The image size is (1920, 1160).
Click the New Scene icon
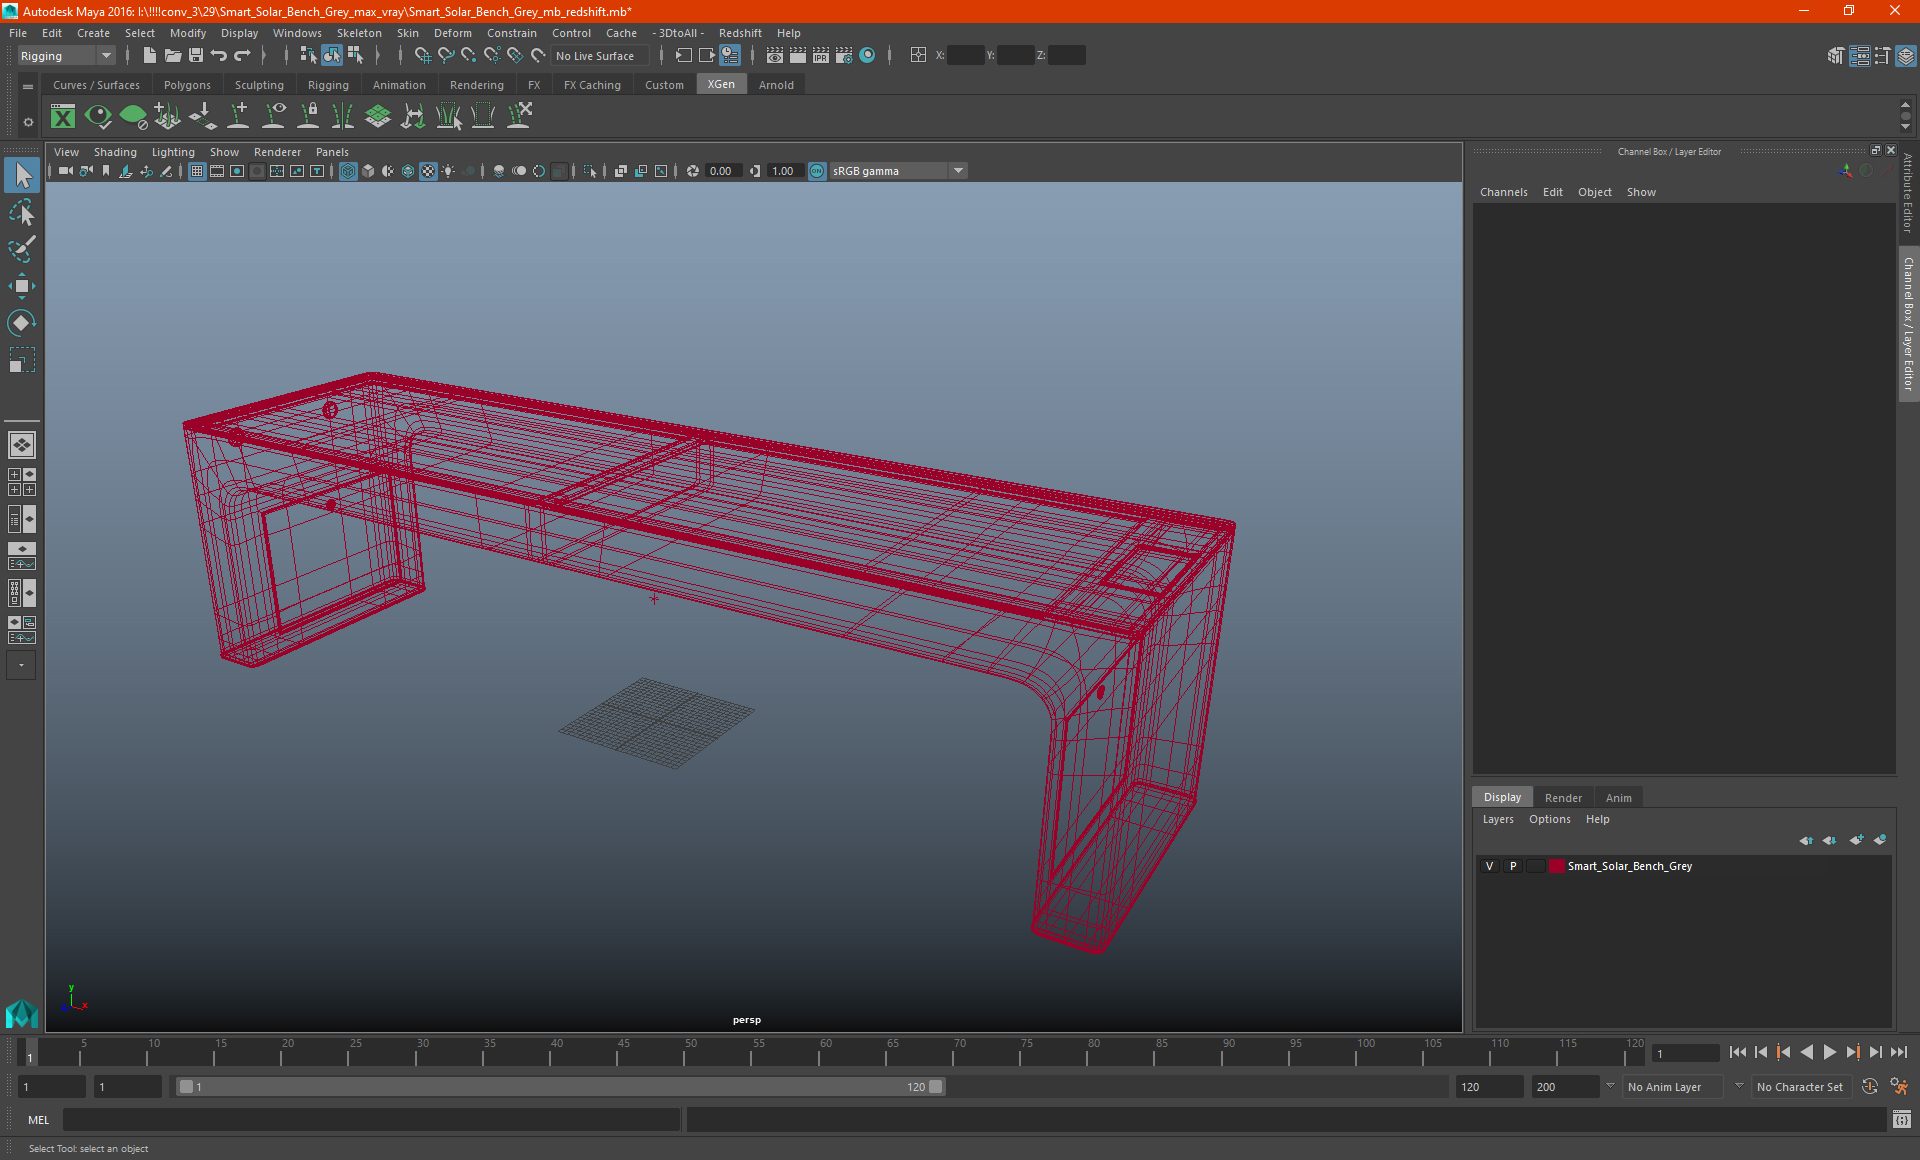(x=149, y=56)
